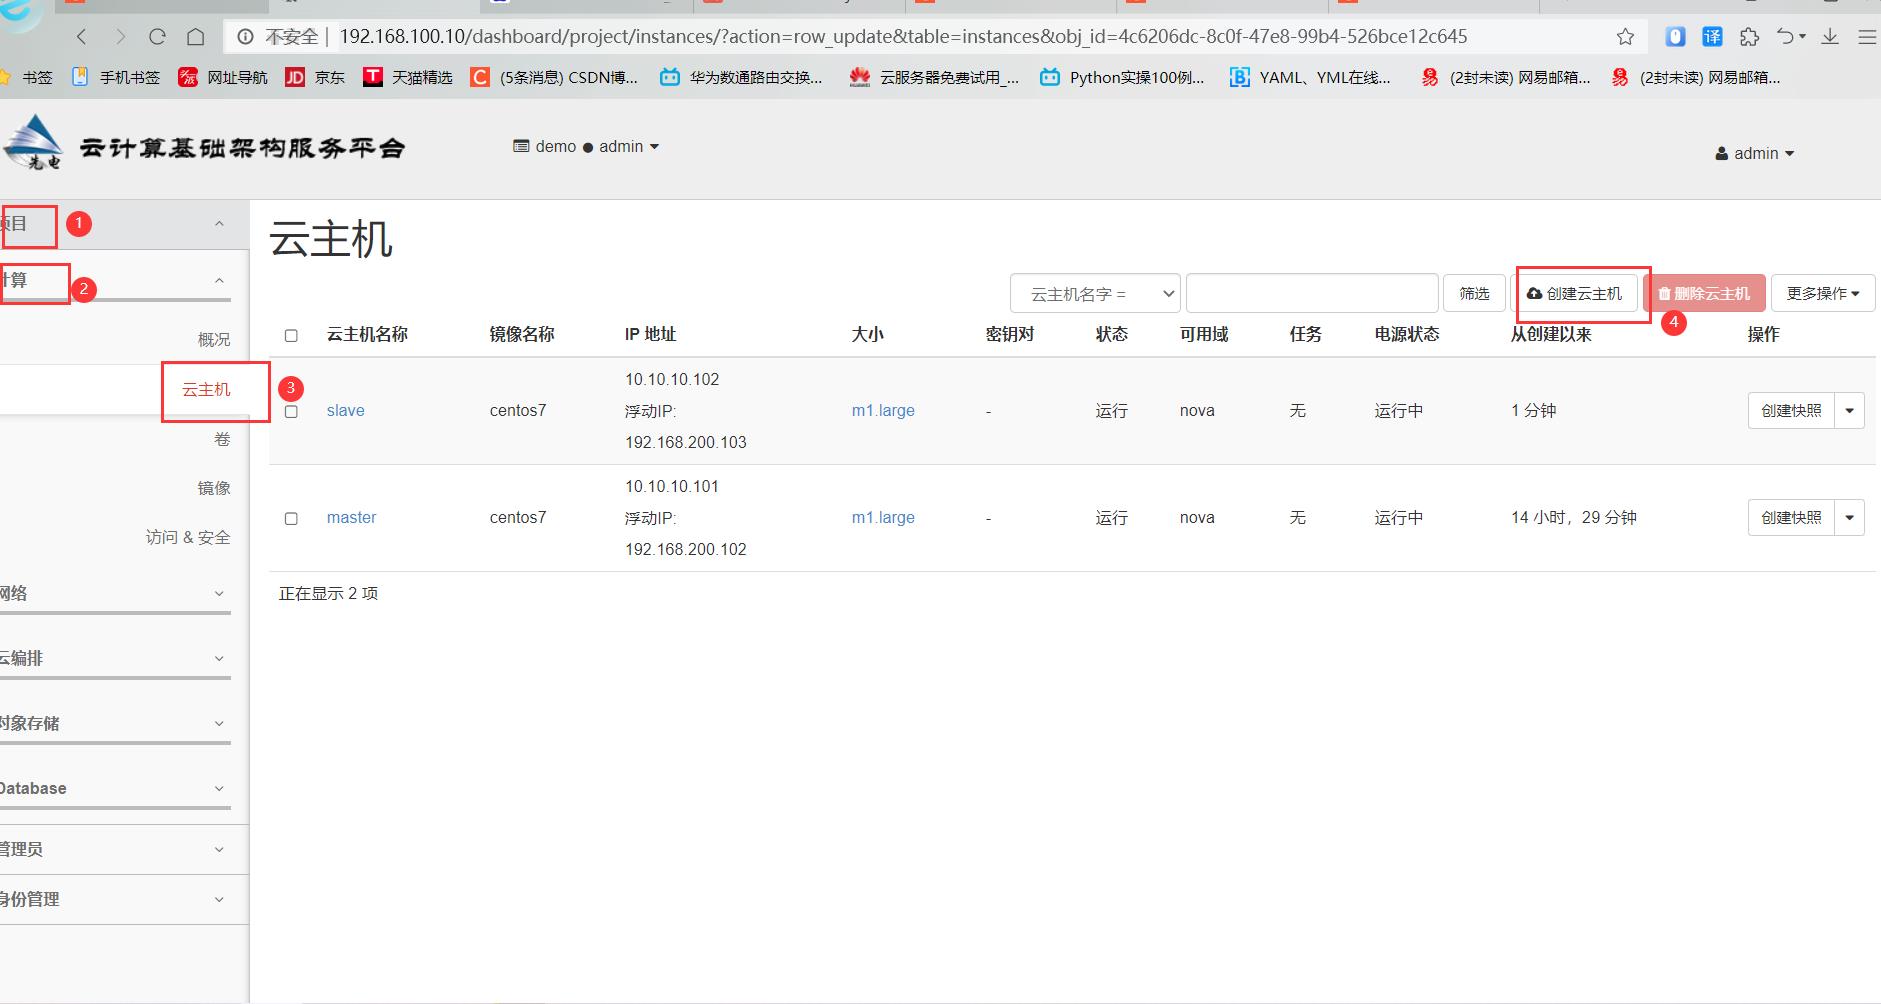Open 镜像 in the sidebar
Screen dimensions: 1881x1004
(x=214, y=488)
